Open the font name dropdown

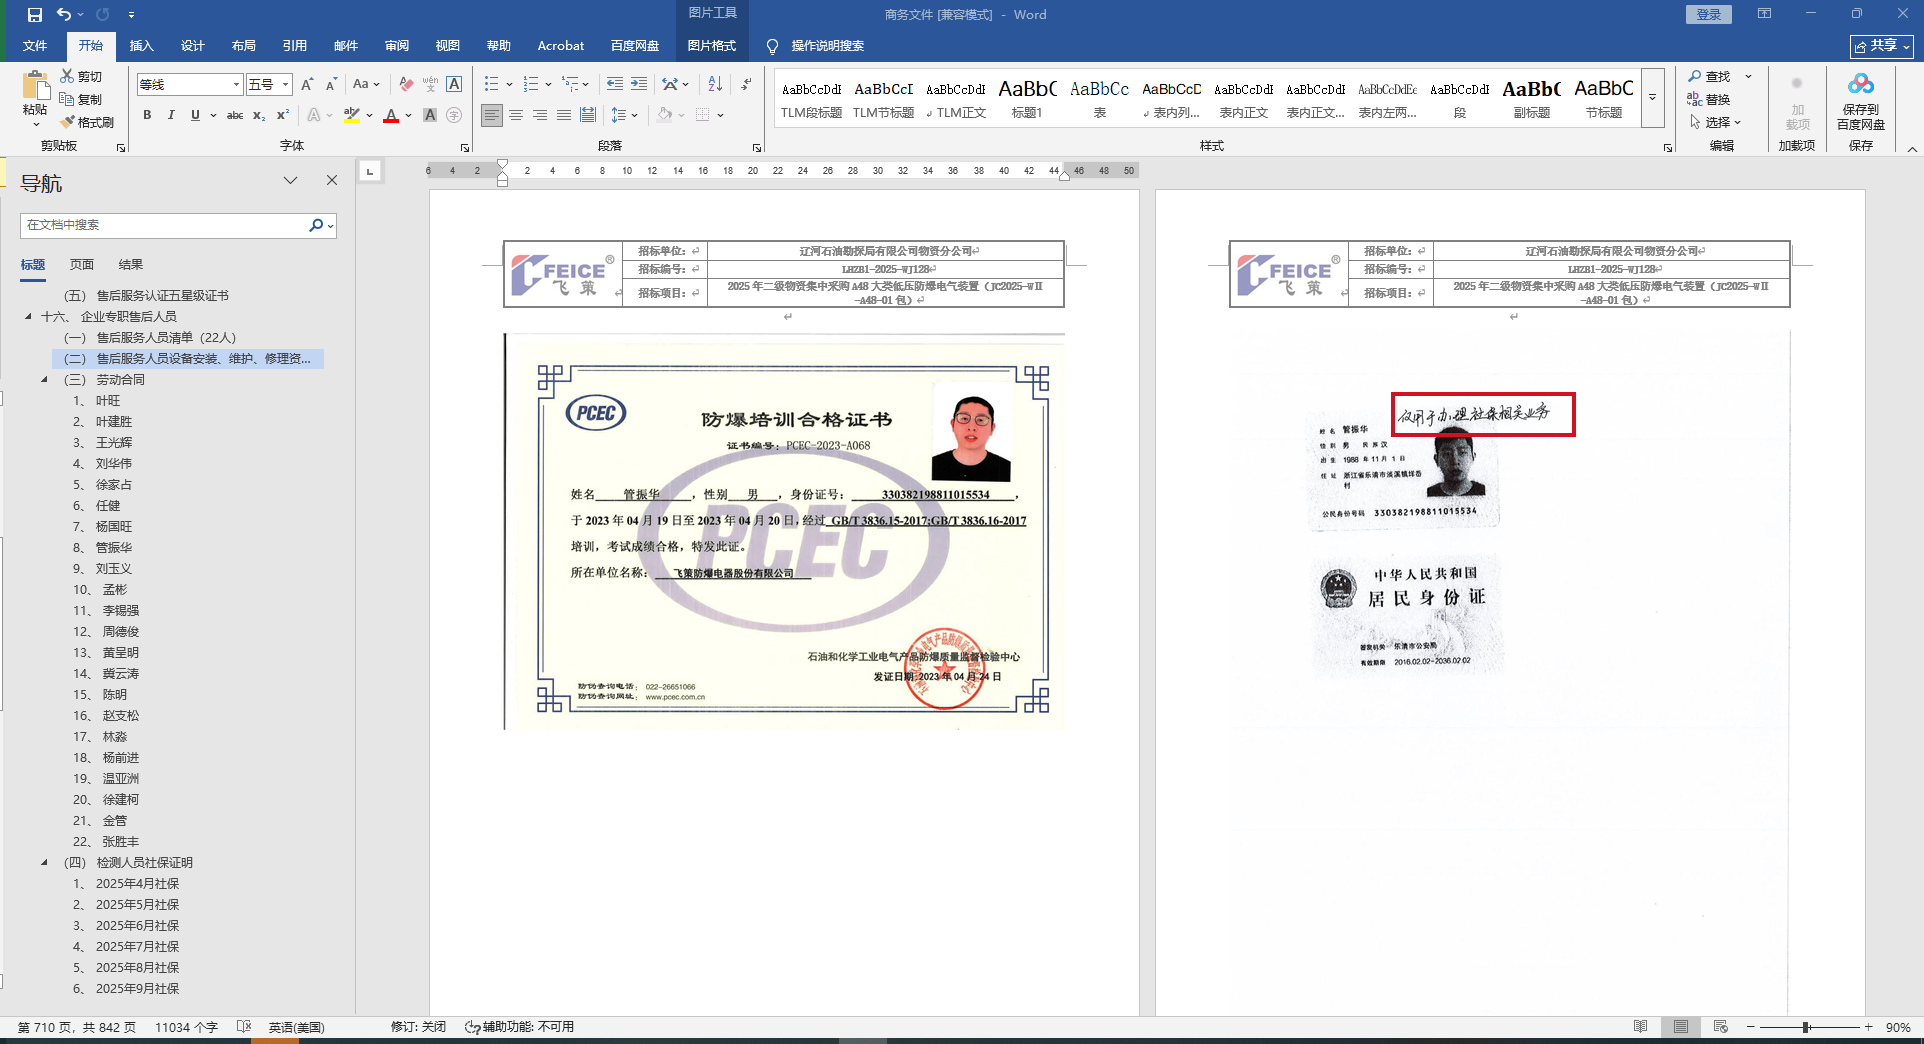pos(236,85)
